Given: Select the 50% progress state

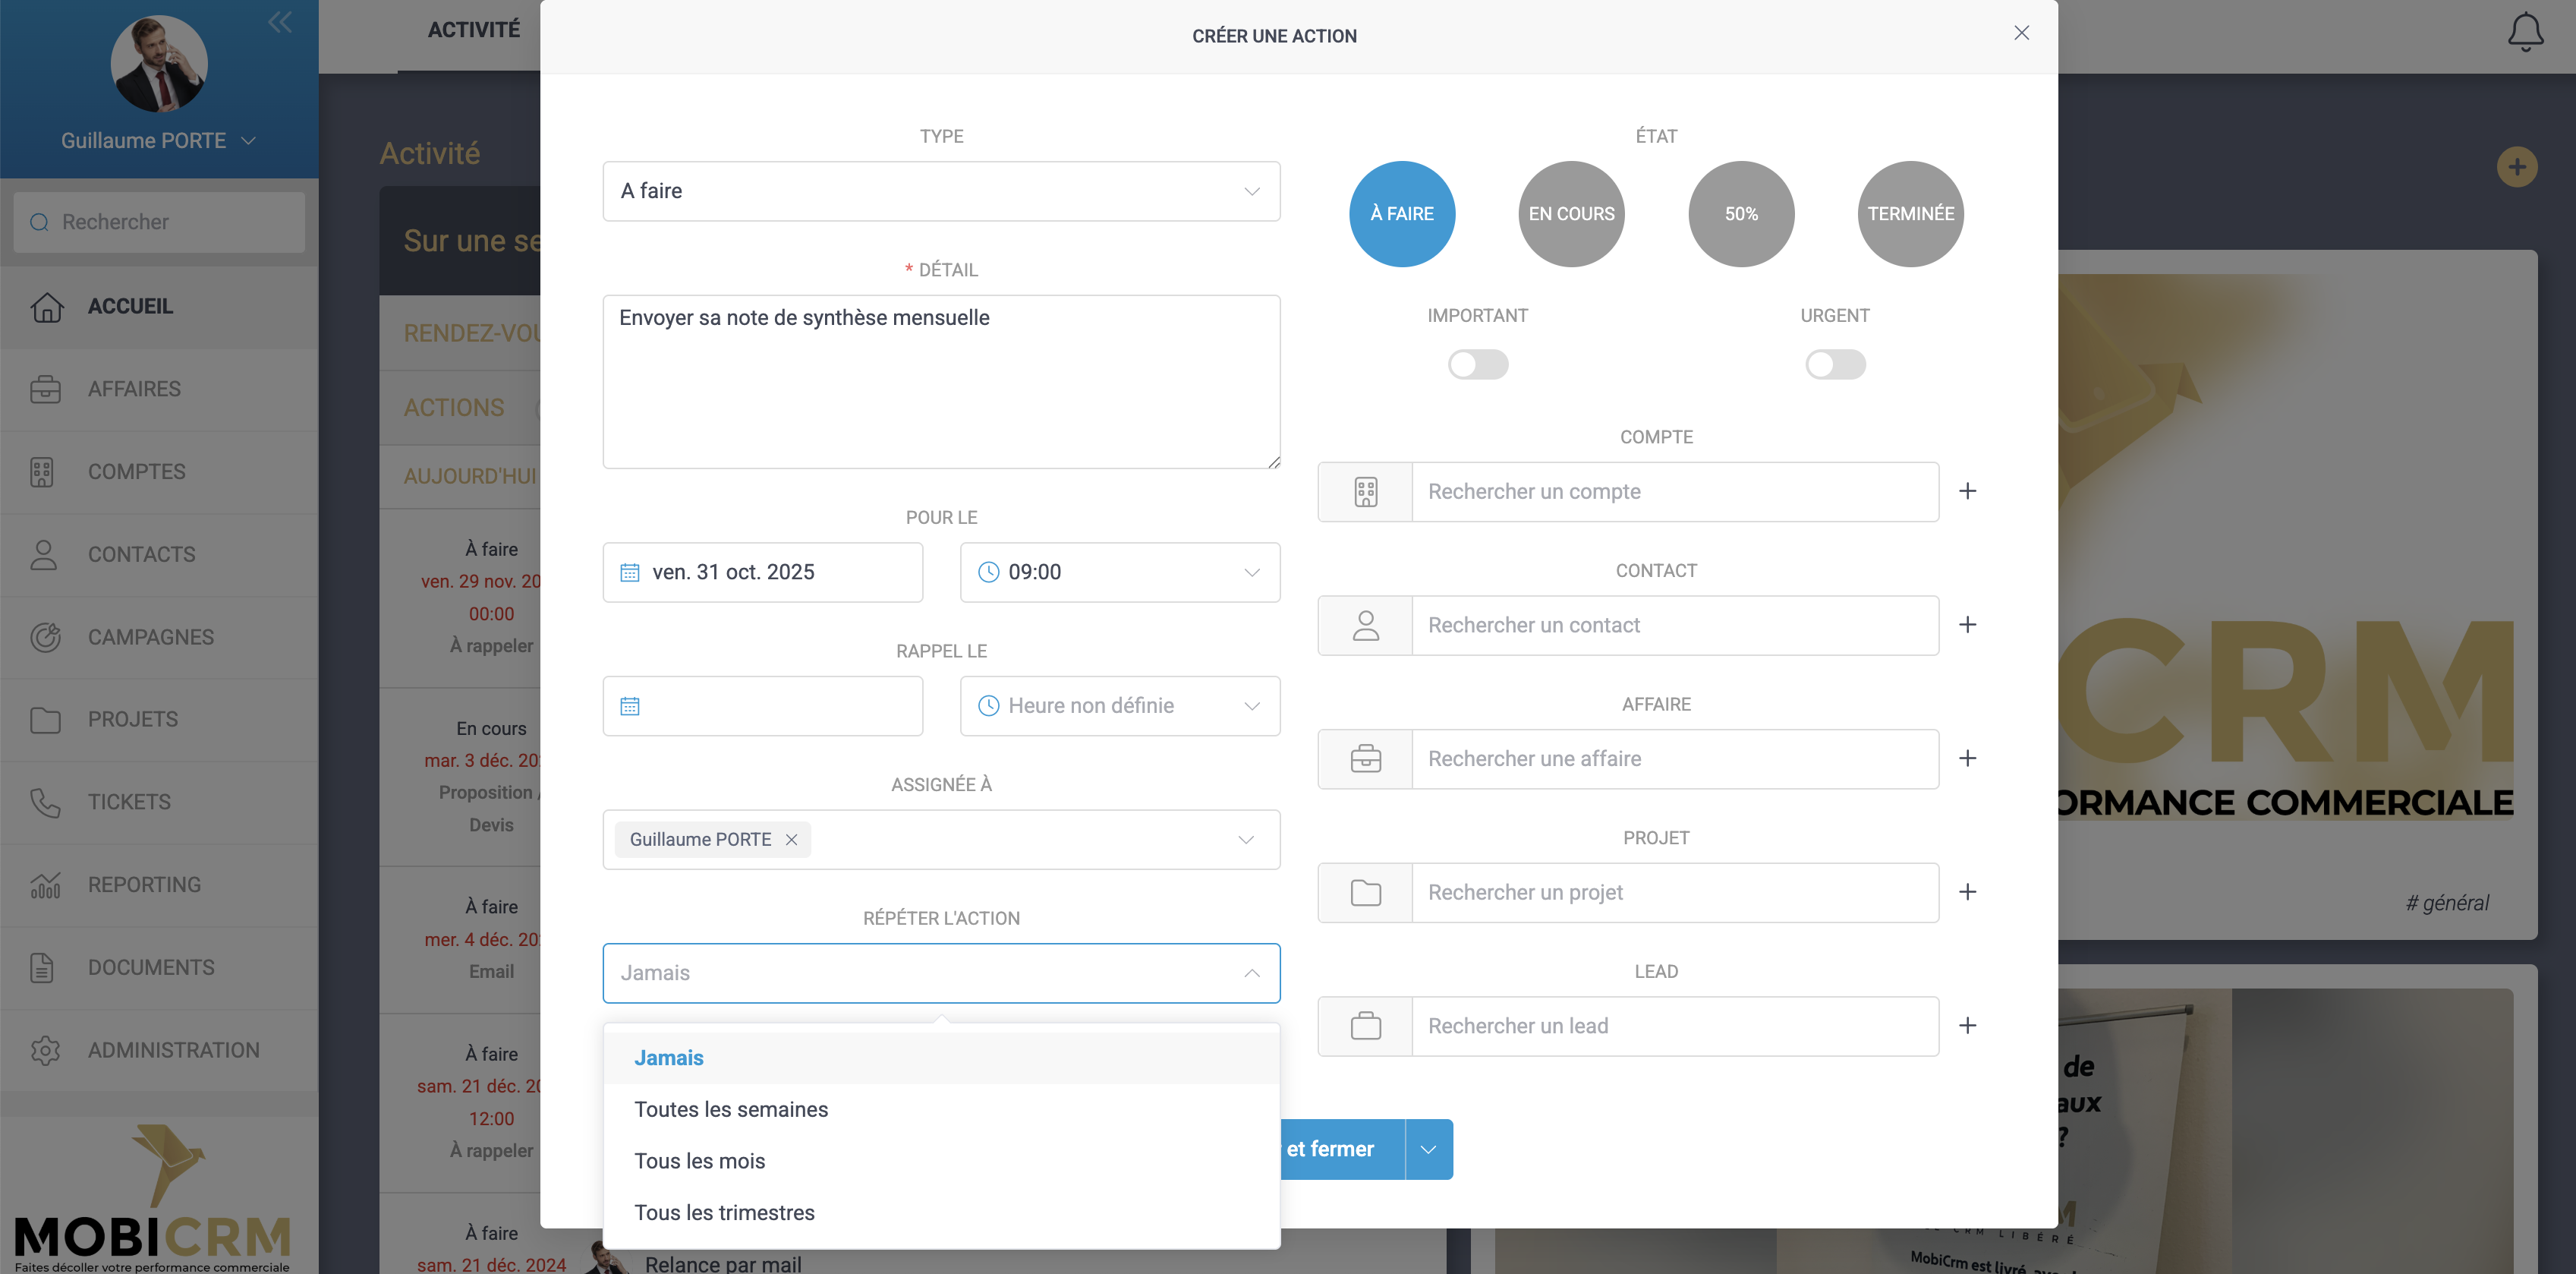Looking at the screenshot, I should click(x=1740, y=214).
